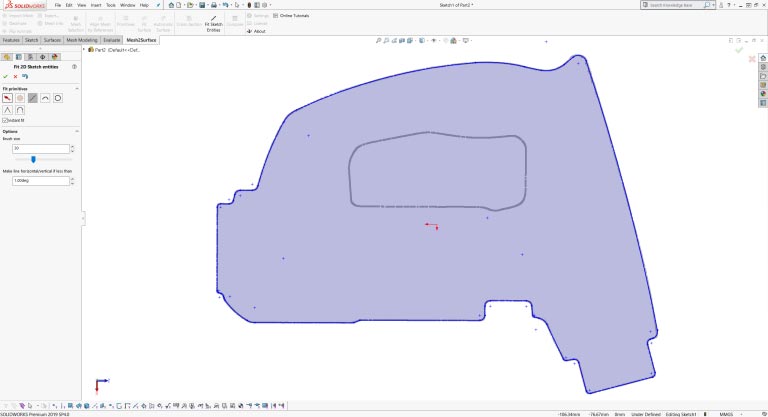Toggle the Instant fit checkbox
This screenshot has height=417, width=768.
[5, 120]
